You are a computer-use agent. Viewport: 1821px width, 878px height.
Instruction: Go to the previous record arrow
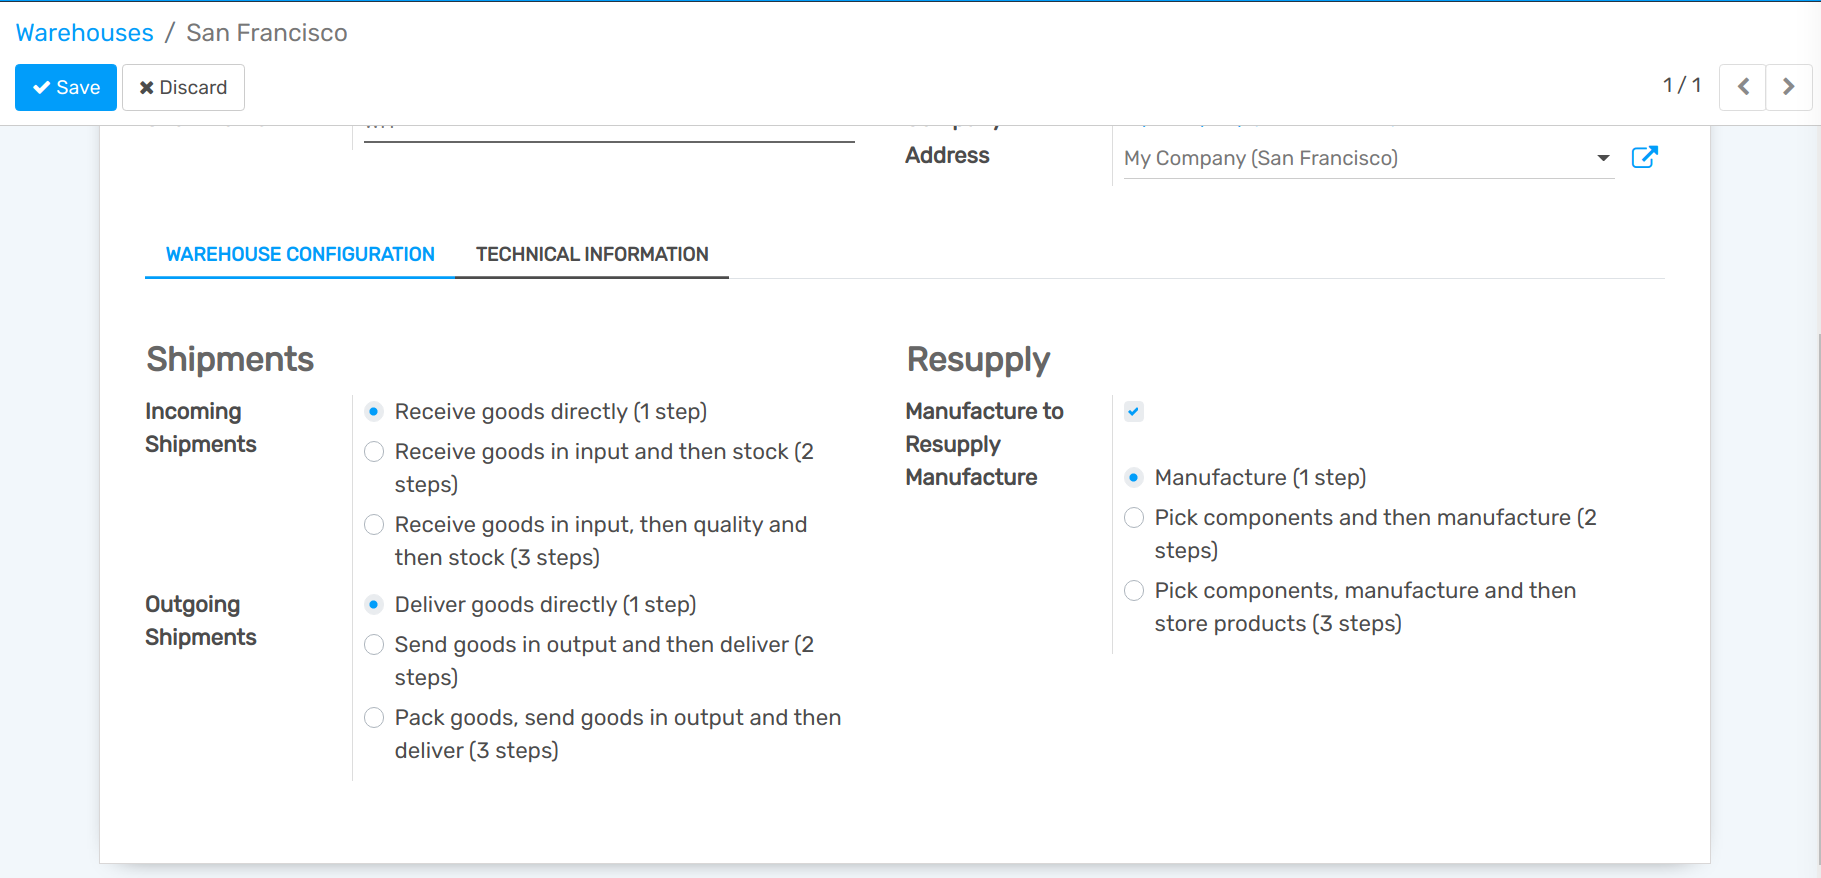pos(1743,87)
